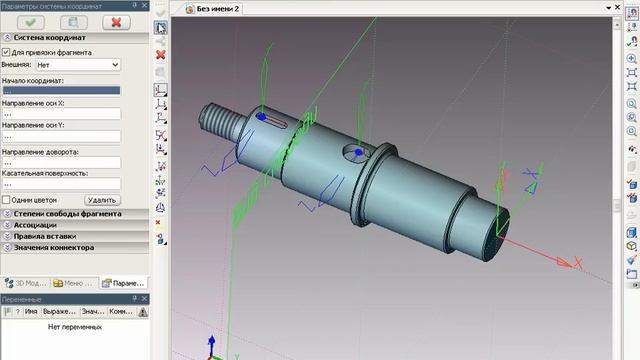Pin the Переменные panel
Image resolution: width=640 pixels, height=360 pixels.
pos(135,299)
